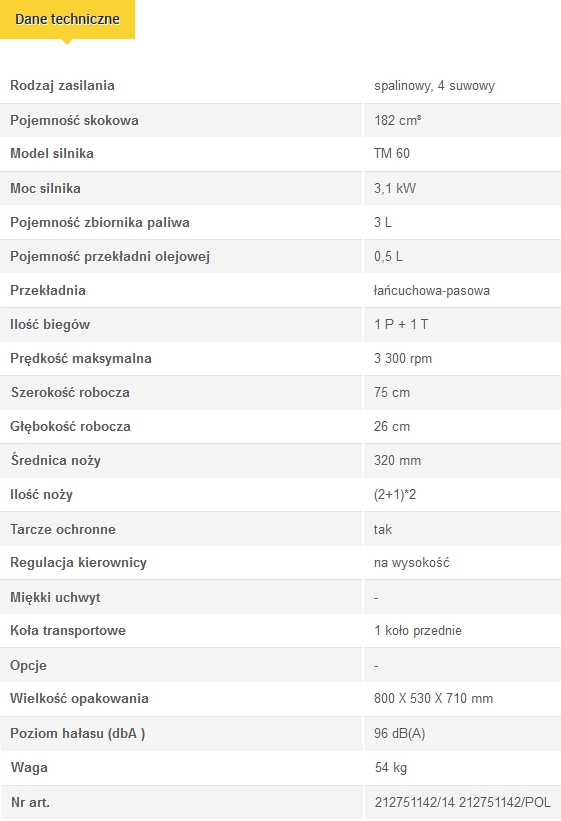Select the 182 cm³ displacement value
This screenshot has width=561, height=821.
pos(398,120)
